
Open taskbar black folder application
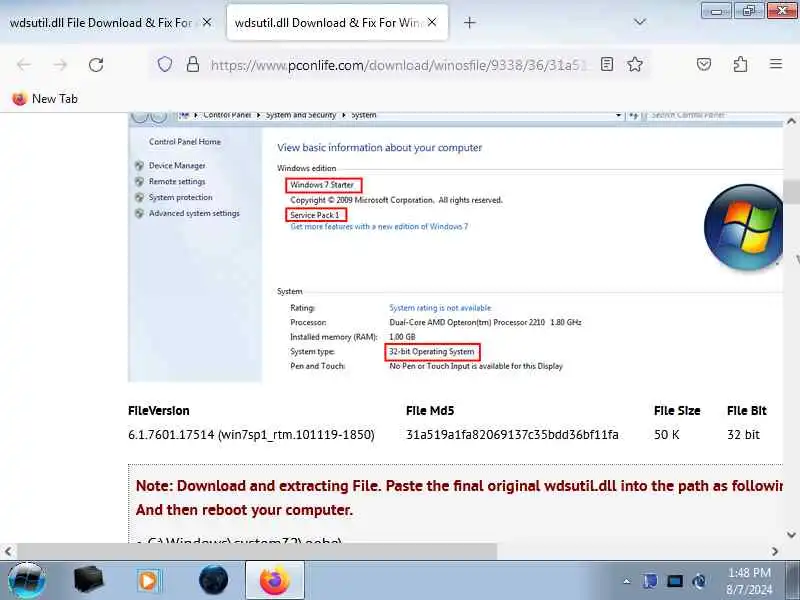[x=88, y=580]
